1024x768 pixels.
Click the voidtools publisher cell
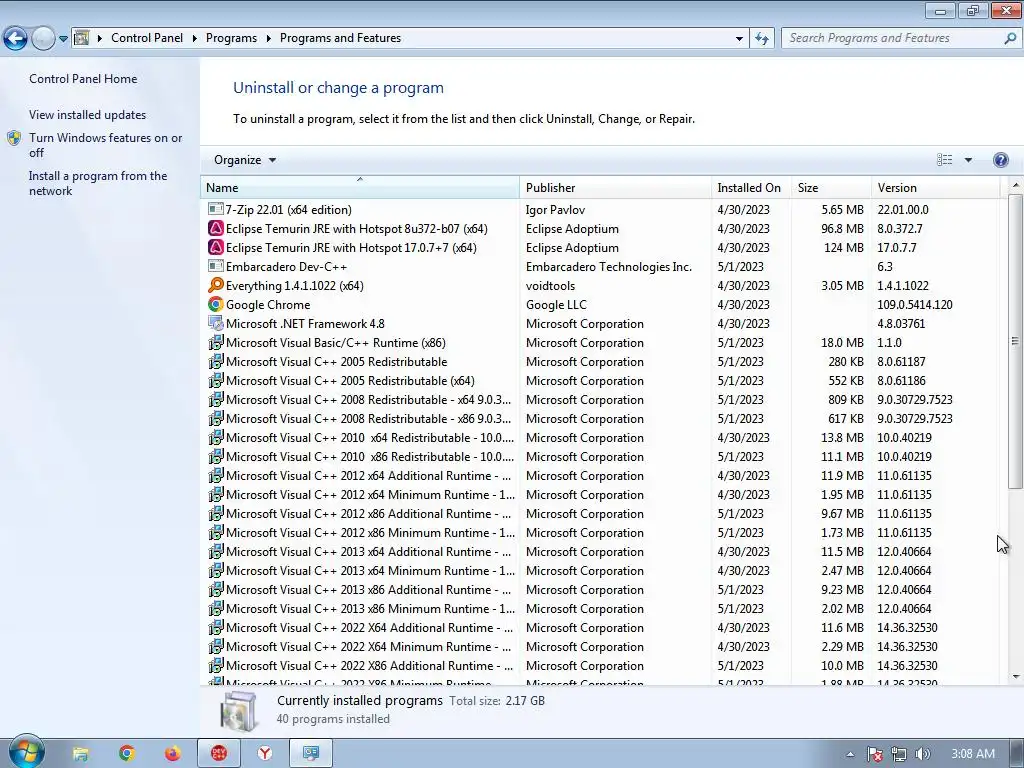click(551, 285)
